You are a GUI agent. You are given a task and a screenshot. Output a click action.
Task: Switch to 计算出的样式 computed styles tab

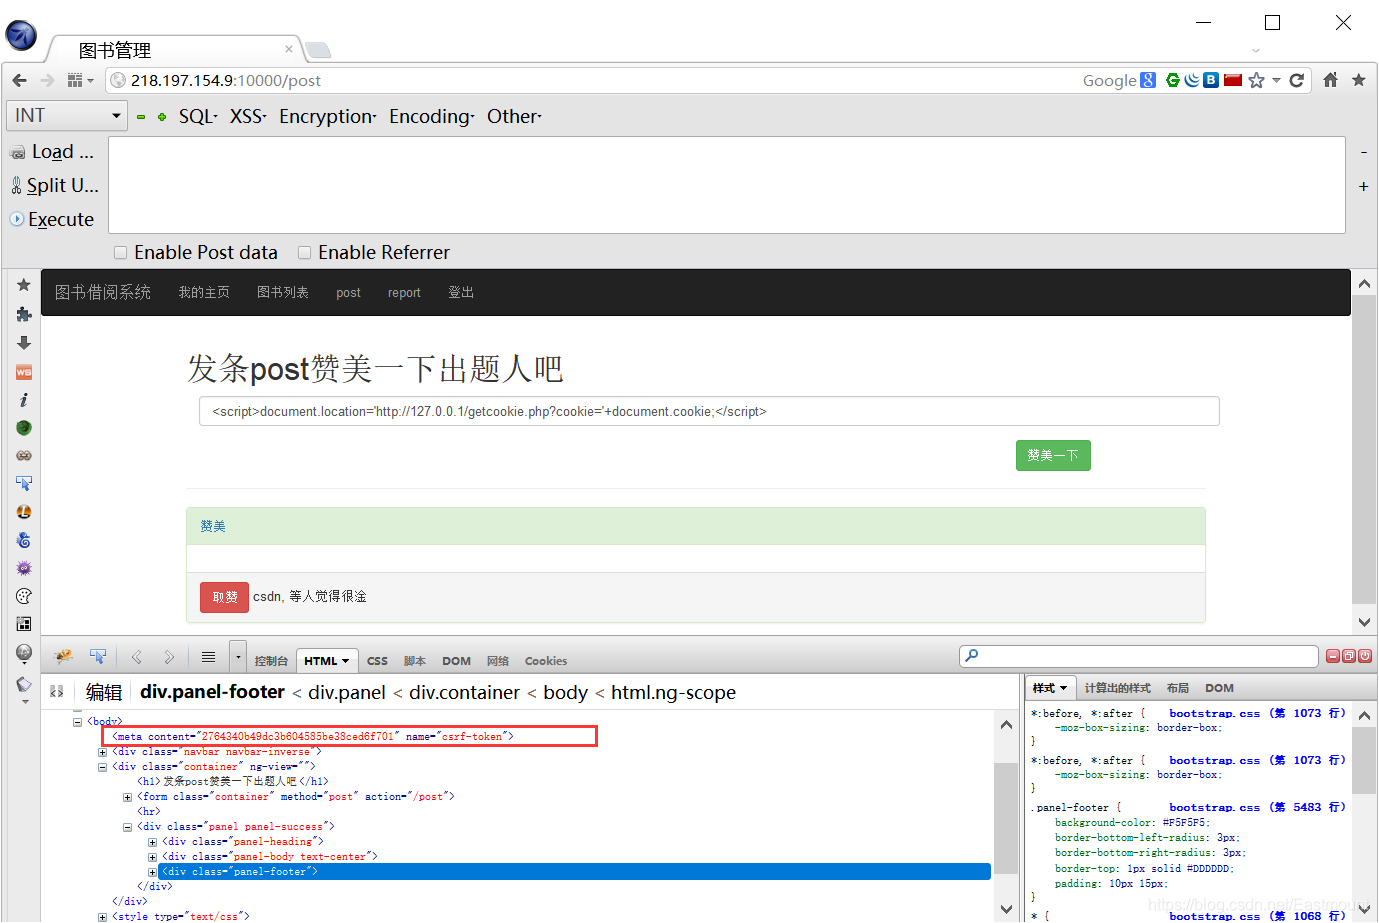tap(1118, 688)
